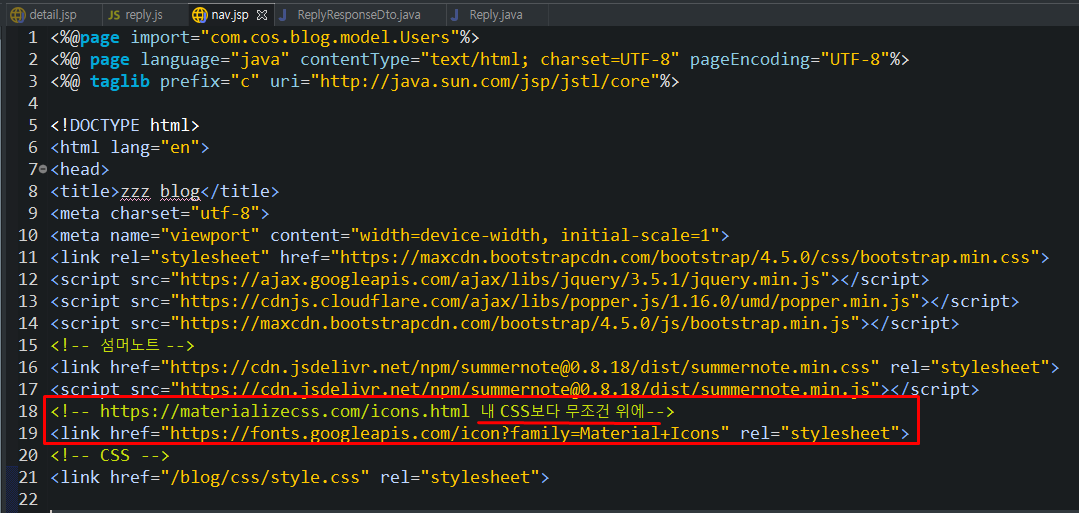Click the html lang="en" tag
The height and width of the screenshot is (513, 1079).
coord(129,147)
